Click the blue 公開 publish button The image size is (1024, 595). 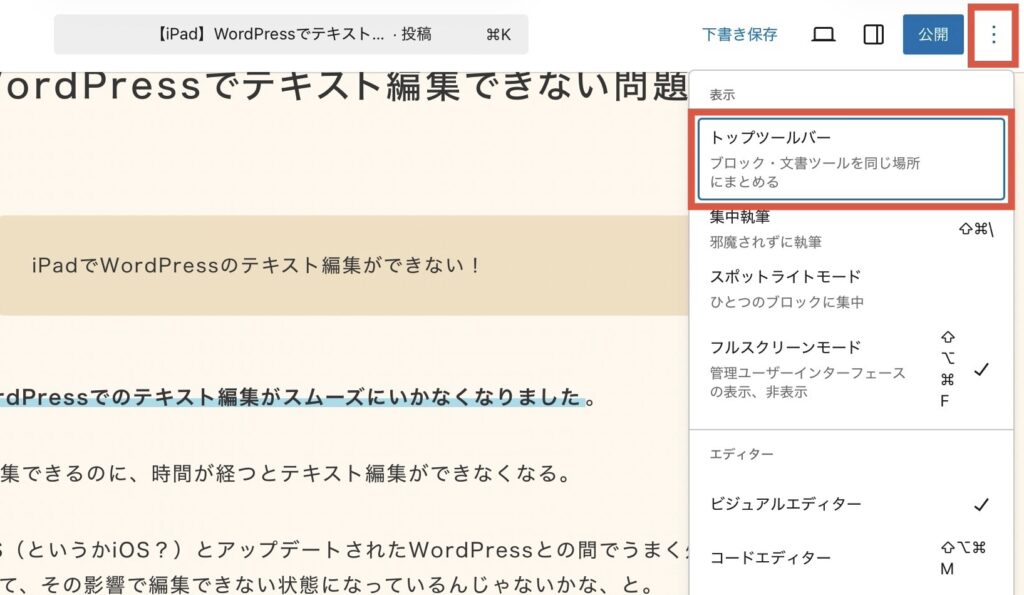932,35
